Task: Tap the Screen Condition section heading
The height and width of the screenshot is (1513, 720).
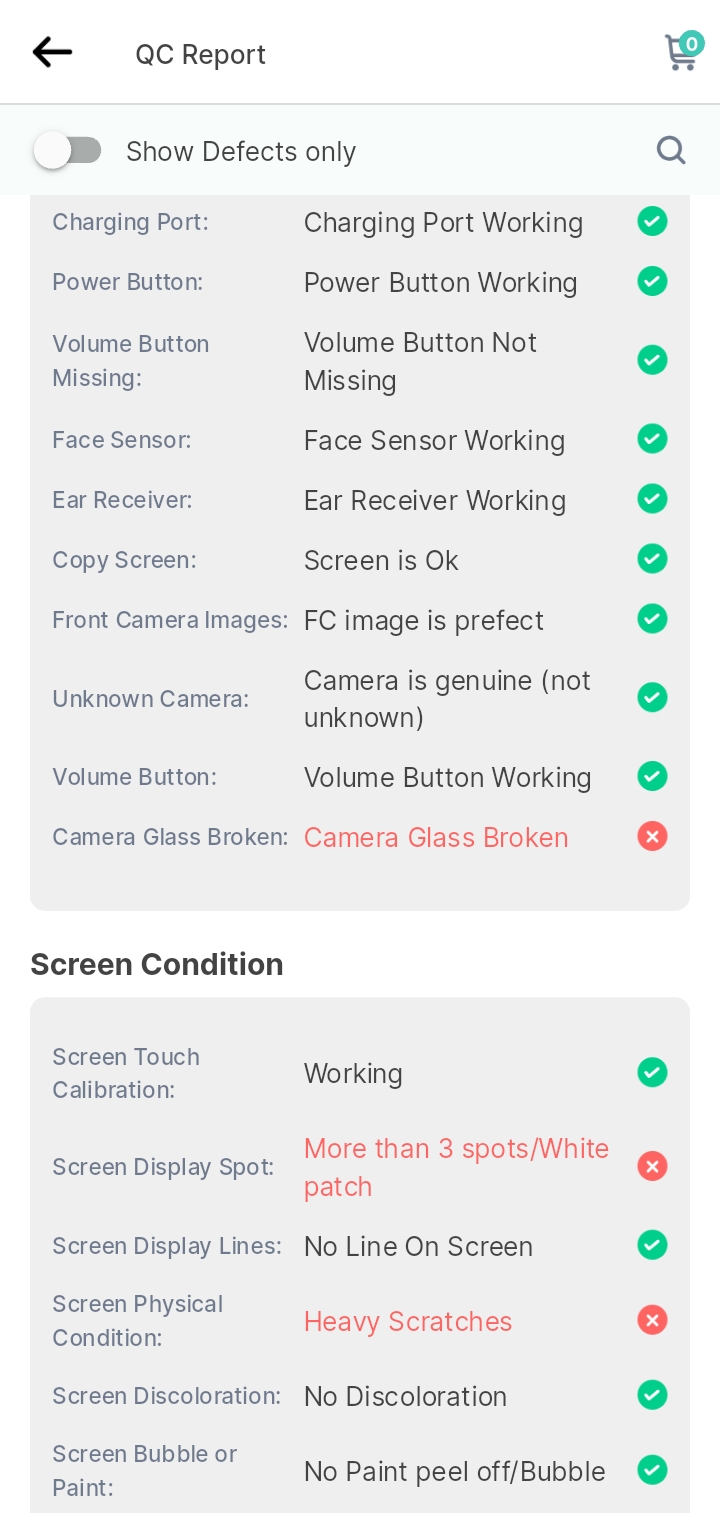Action: [x=157, y=964]
